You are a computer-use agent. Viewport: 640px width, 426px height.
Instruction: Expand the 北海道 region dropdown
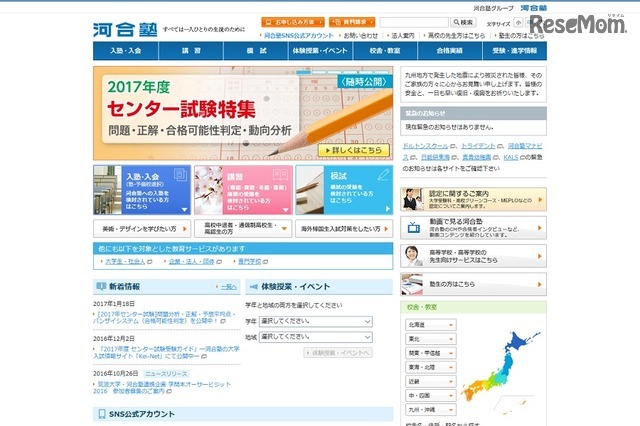[430, 325]
